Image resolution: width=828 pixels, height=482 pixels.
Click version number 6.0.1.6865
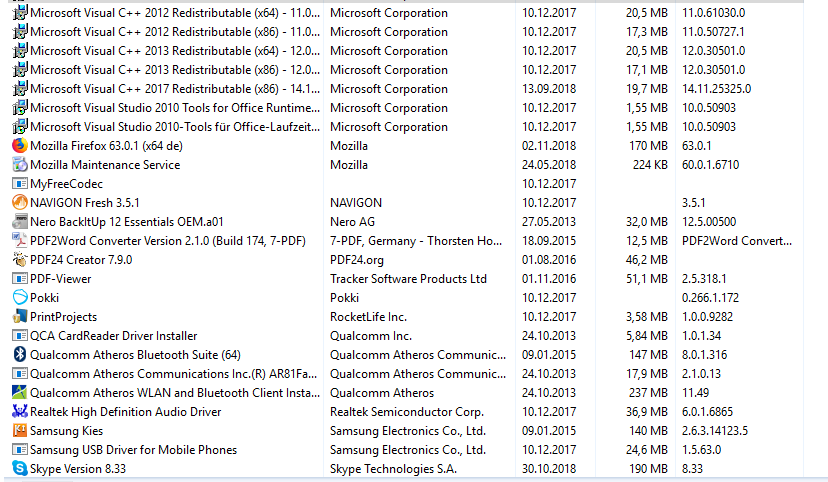coord(708,412)
